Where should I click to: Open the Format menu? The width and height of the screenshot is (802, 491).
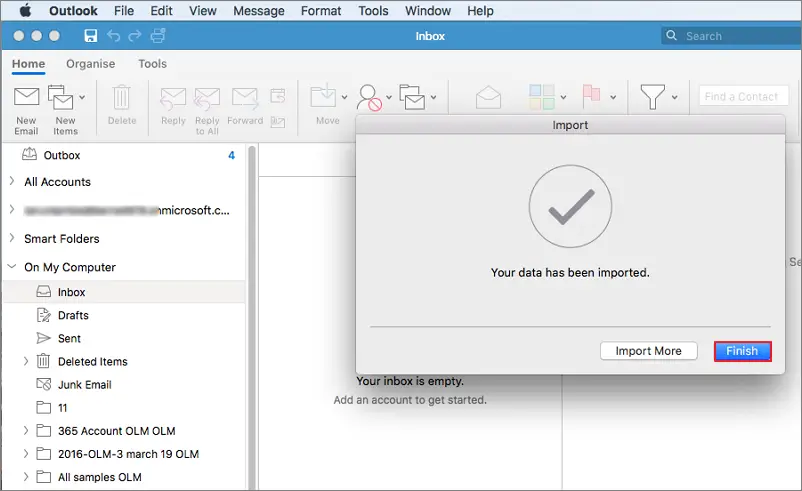pos(321,11)
